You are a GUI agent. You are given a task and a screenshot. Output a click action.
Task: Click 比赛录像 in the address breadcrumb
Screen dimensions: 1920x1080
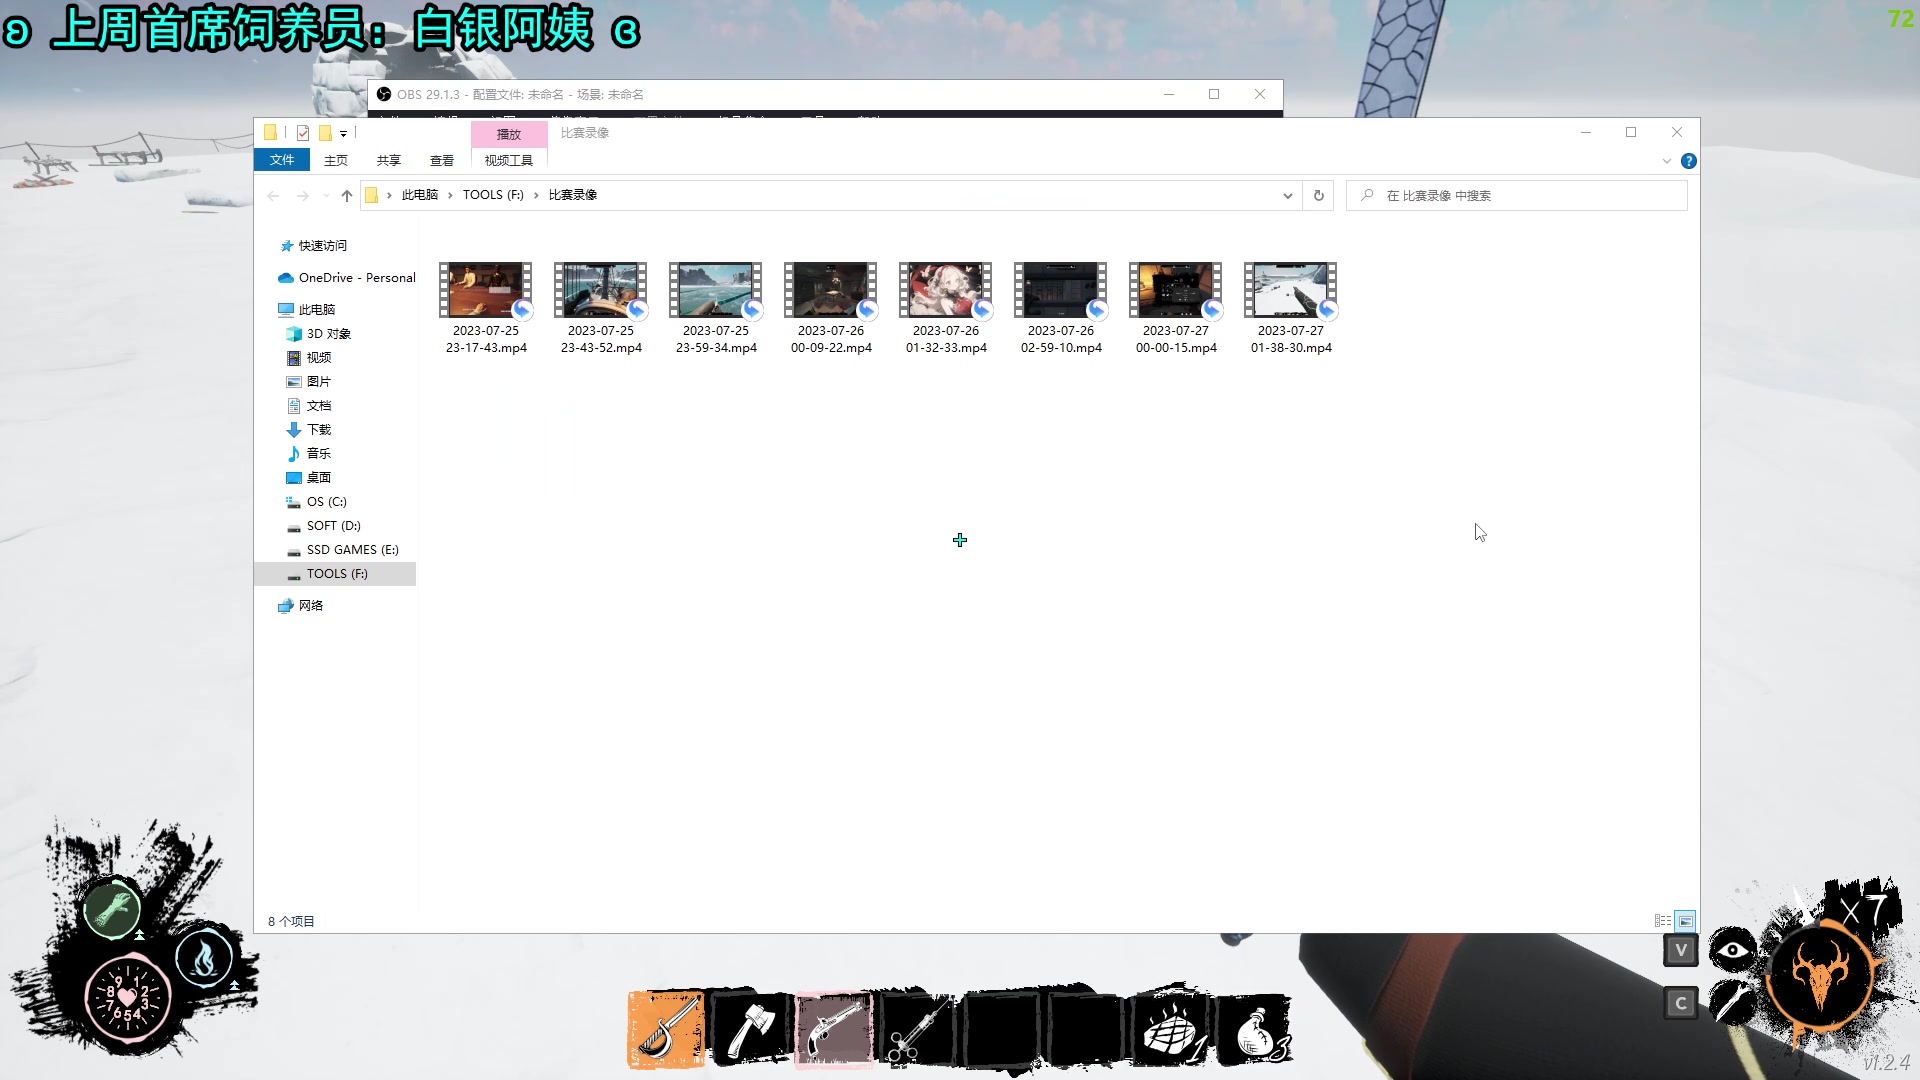(x=573, y=195)
